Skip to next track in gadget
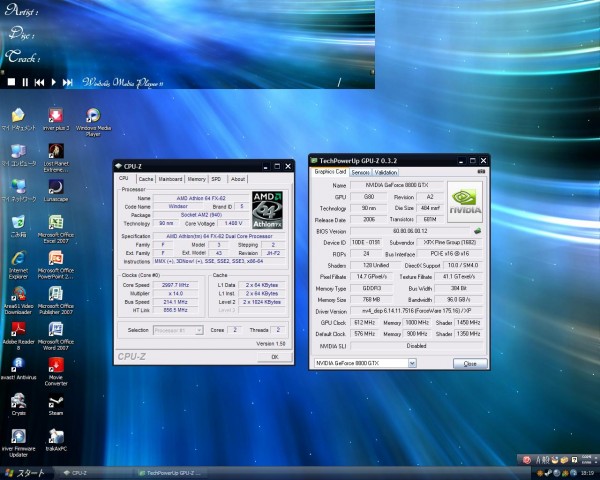 pyautogui.click(x=68, y=82)
